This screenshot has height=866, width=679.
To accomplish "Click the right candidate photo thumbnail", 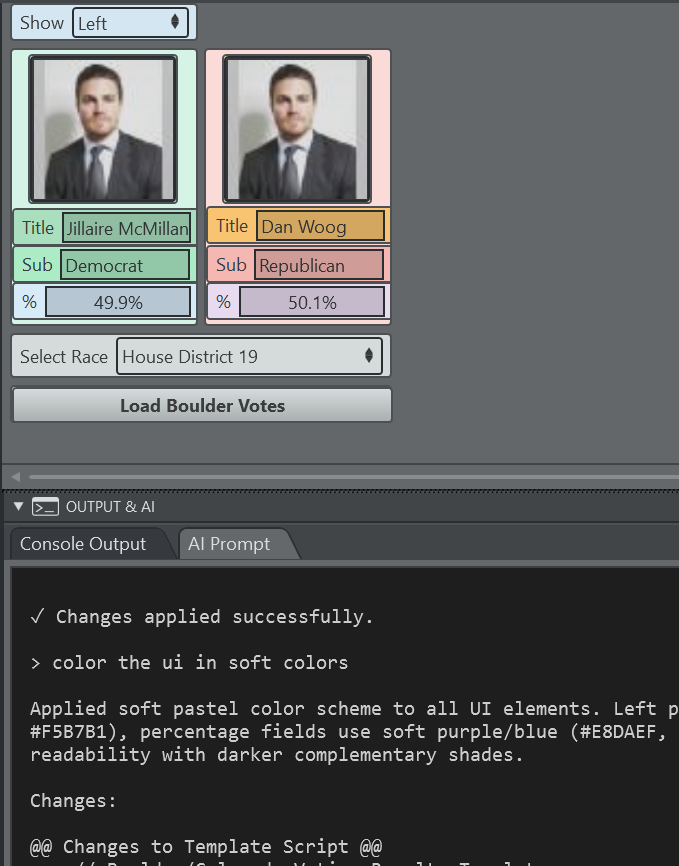I will [x=297, y=129].
